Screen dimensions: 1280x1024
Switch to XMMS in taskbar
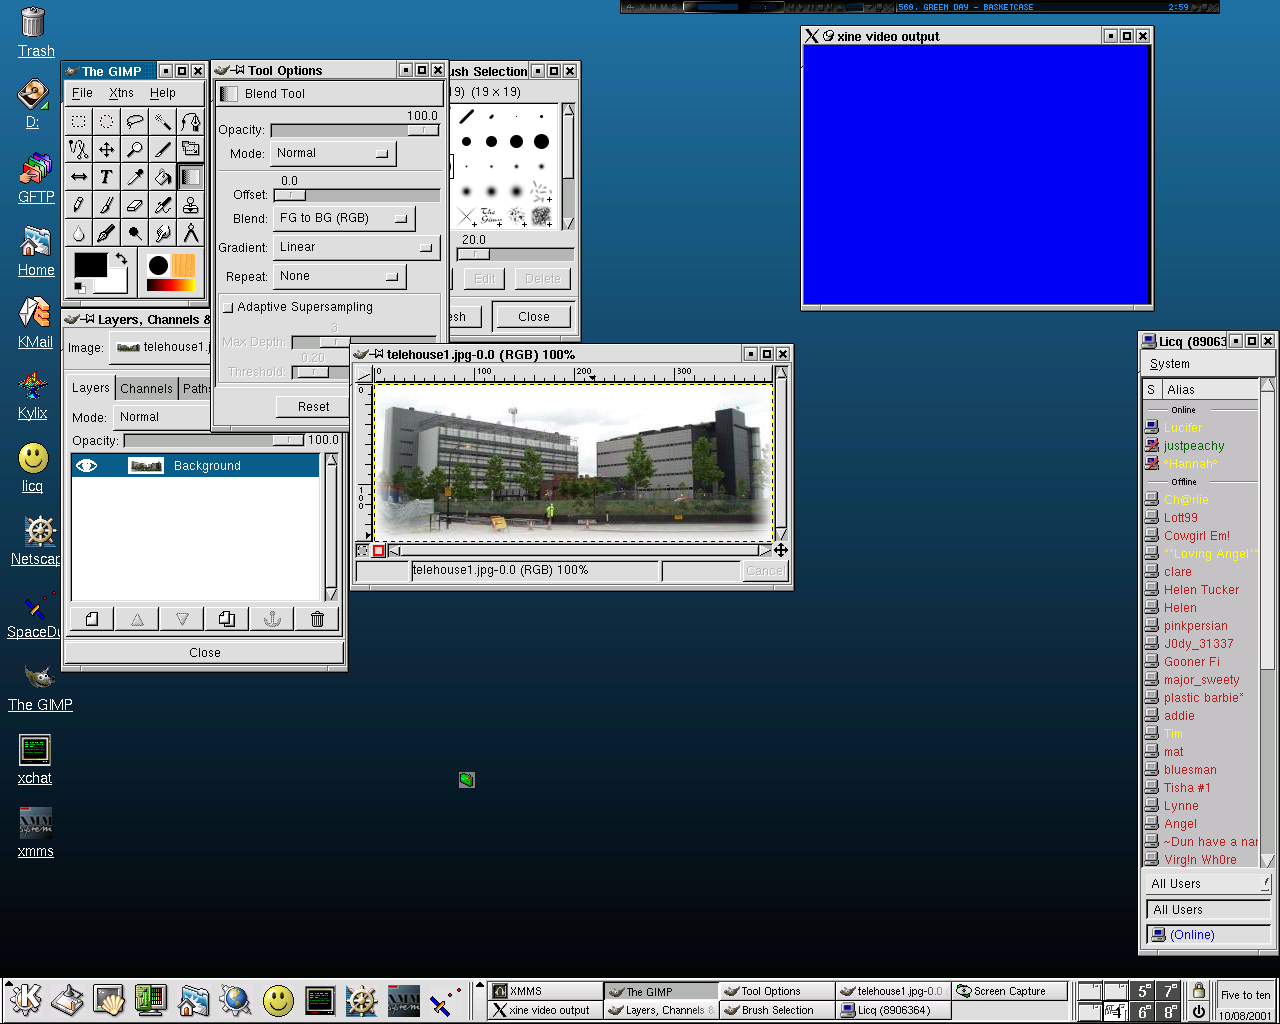click(x=546, y=991)
